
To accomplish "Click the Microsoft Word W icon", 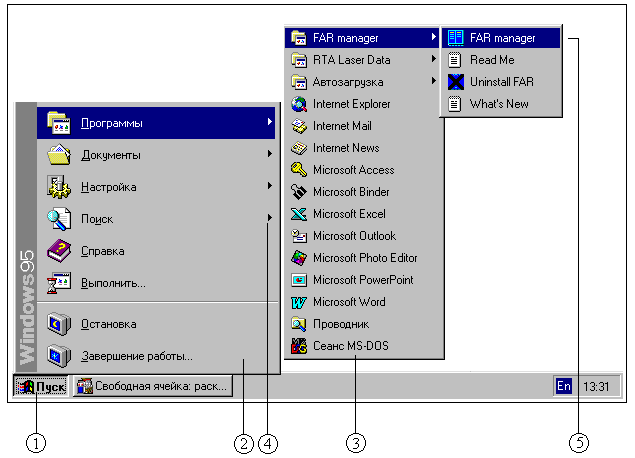I will click(299, 302).
